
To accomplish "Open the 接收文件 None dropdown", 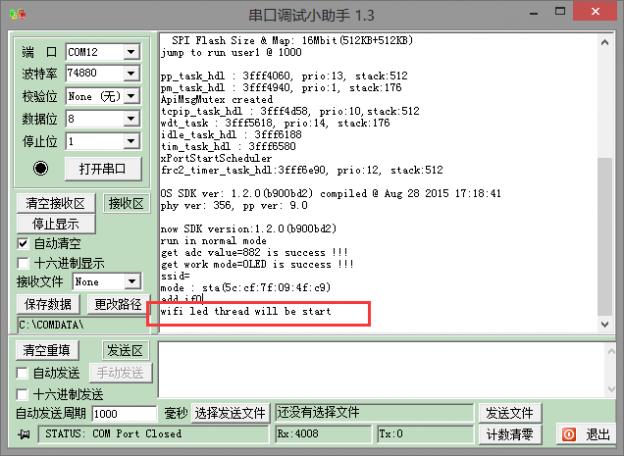I will (x=132, y=282).
